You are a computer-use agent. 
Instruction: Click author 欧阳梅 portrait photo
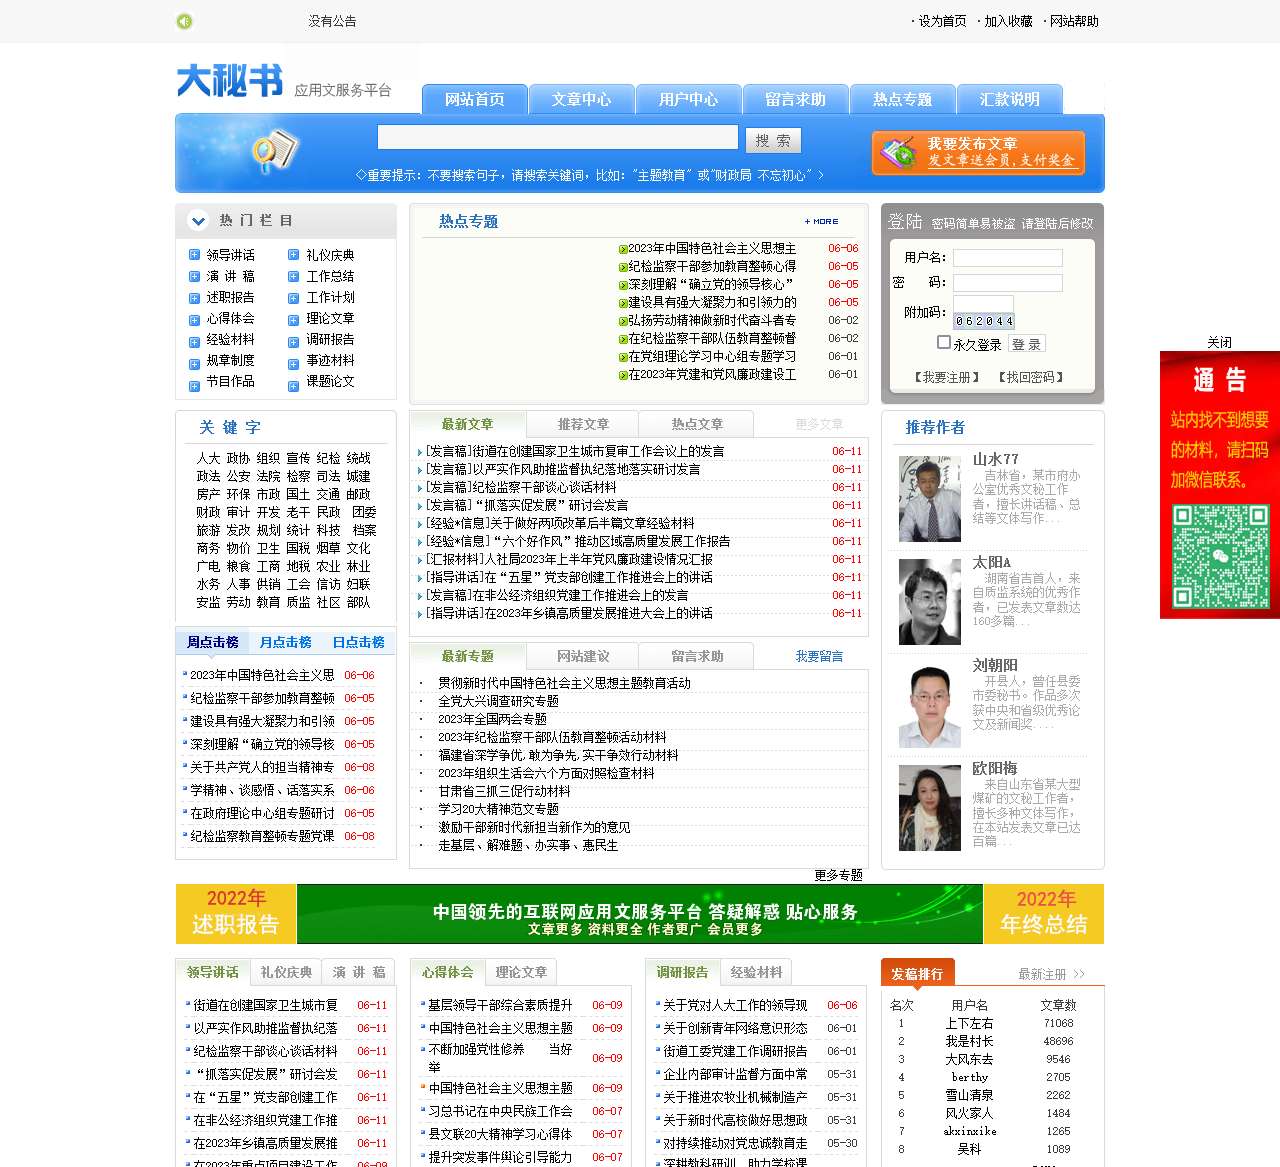[x=930, y=808]
